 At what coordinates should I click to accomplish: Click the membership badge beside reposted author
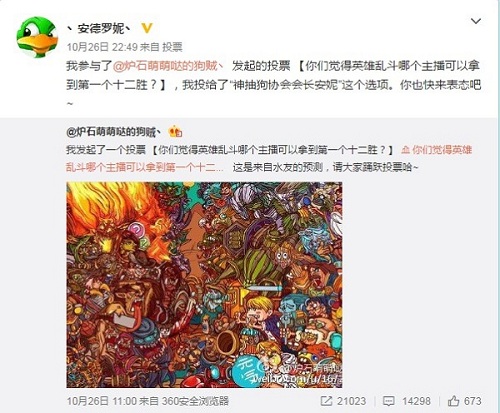click(175, 132)
